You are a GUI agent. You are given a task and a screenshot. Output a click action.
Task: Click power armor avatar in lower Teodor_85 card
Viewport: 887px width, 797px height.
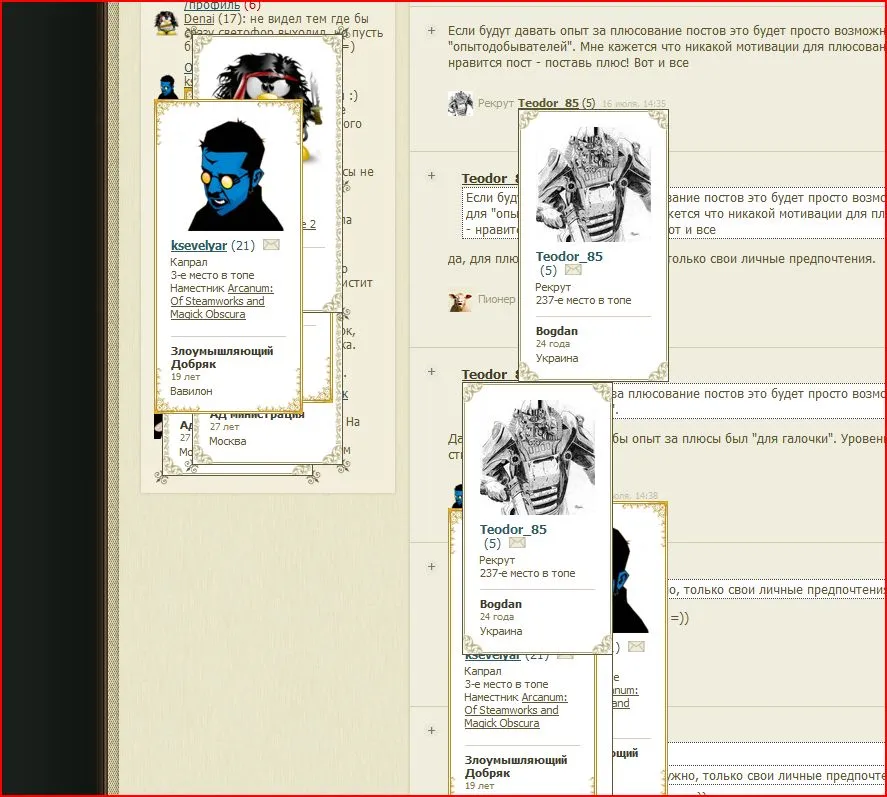pyautogui.click(x=537, y=455)
